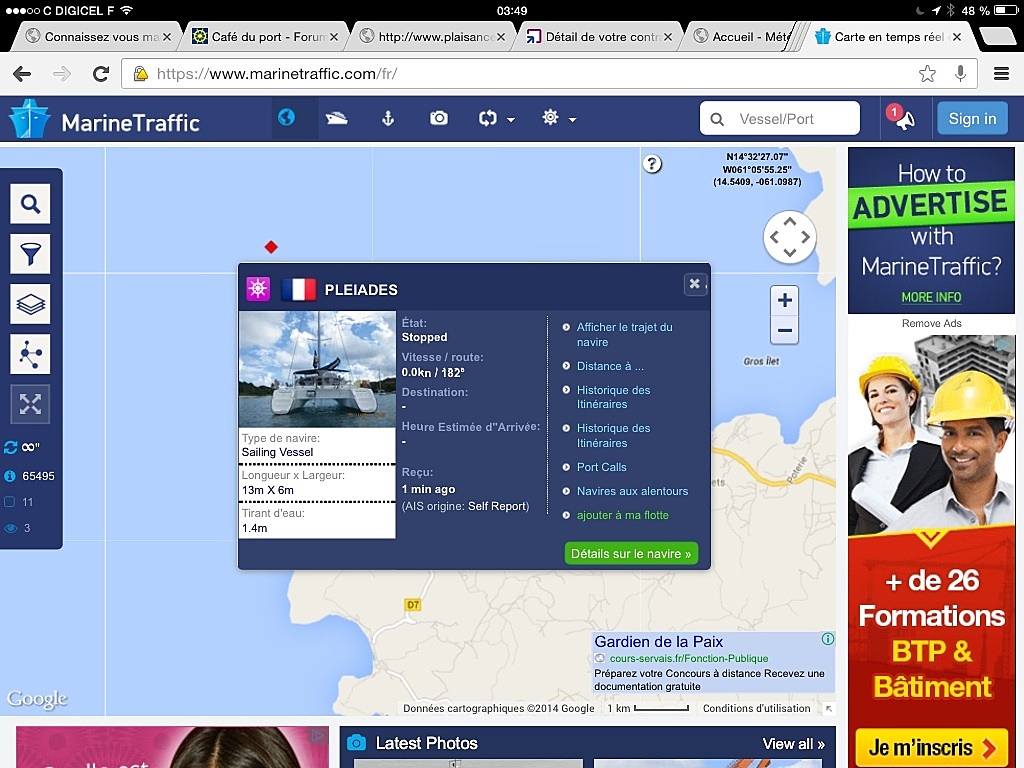This screenshot has width=1024, height=768.
Task: Tap the microphone voice search icon
Action: [x=960, y=74]
